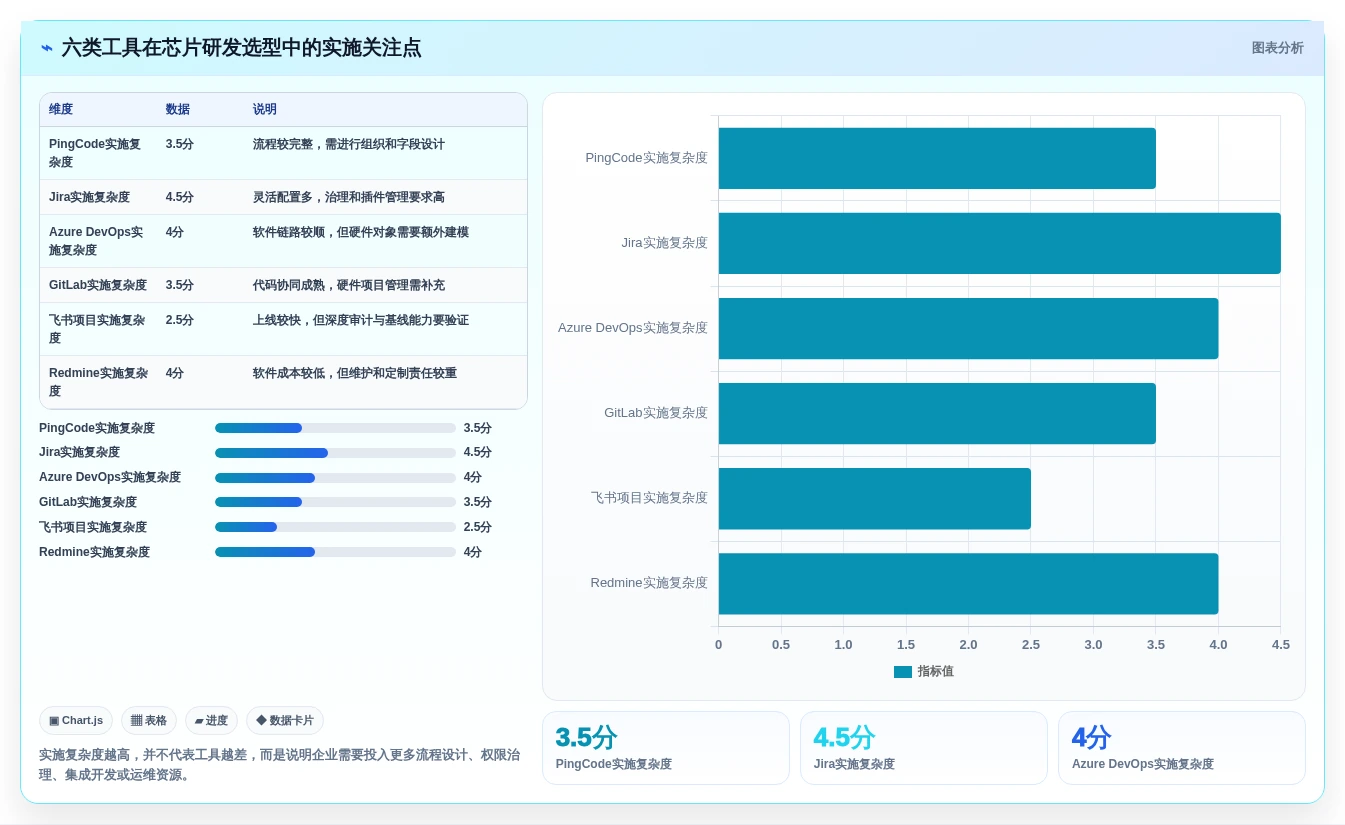Screen dimensions: 1345x825
Task: Click description 代码协同成熟，硬件项目管理需补充
Action: (349, 285)
